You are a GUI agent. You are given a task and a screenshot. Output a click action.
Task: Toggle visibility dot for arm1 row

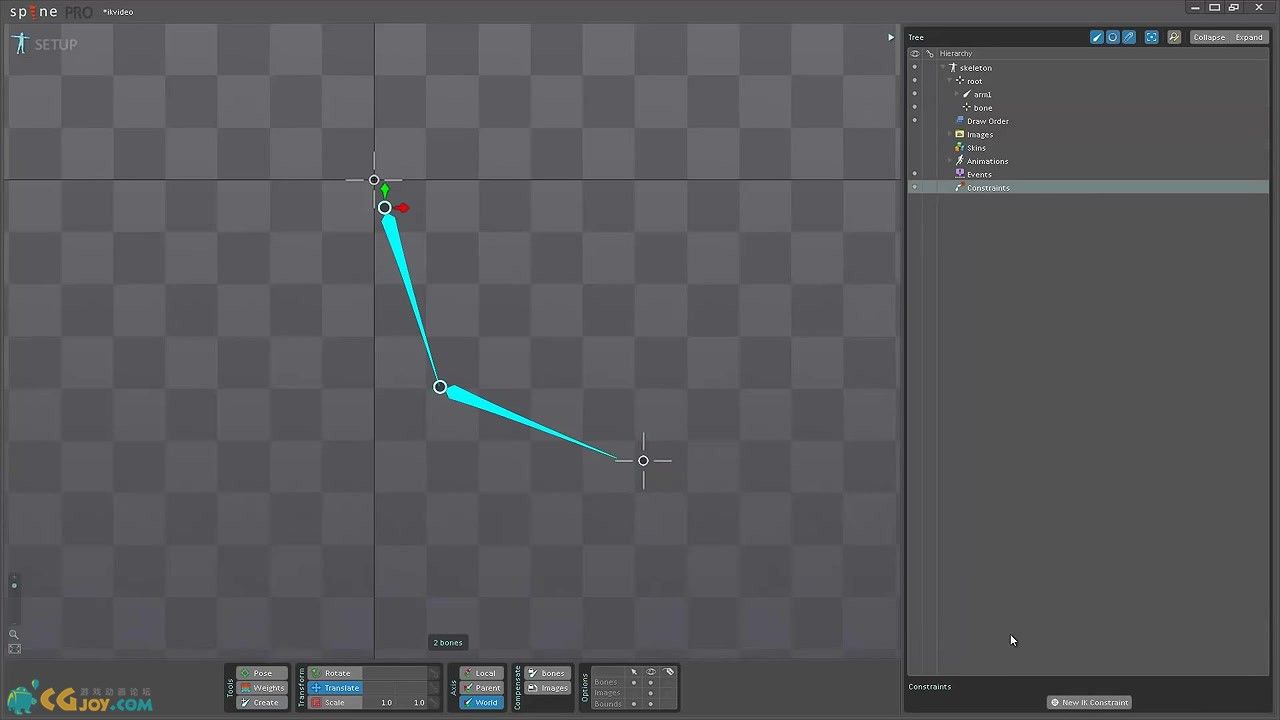click(x=914, y=94)
